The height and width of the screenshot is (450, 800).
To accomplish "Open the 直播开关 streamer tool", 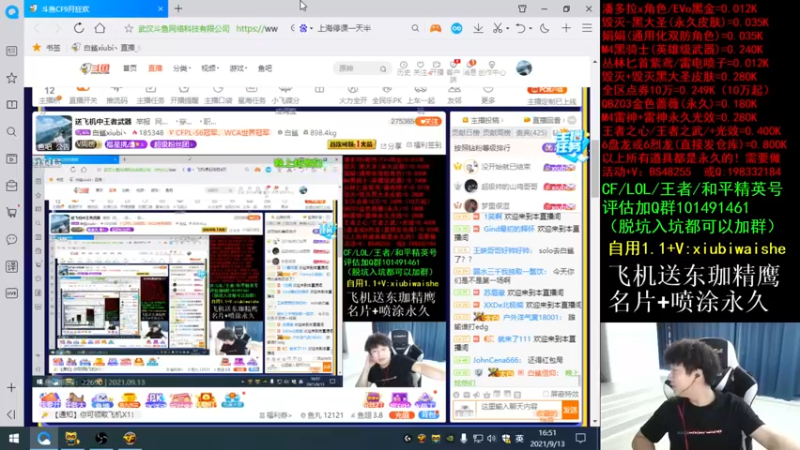I will (83, 95).
